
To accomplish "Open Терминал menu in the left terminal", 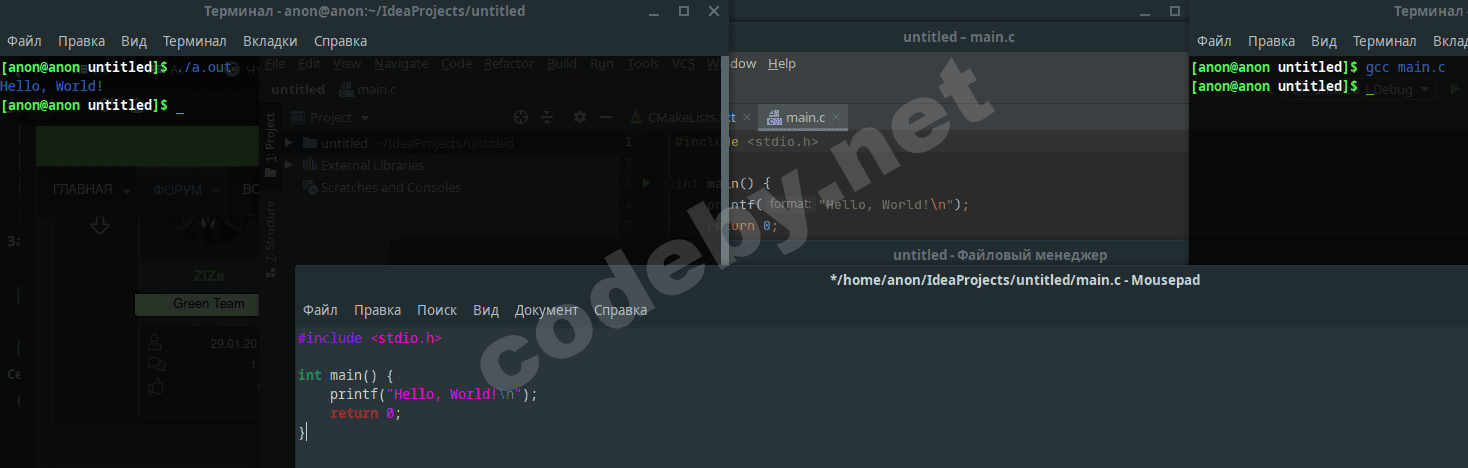I will point(195,41).
